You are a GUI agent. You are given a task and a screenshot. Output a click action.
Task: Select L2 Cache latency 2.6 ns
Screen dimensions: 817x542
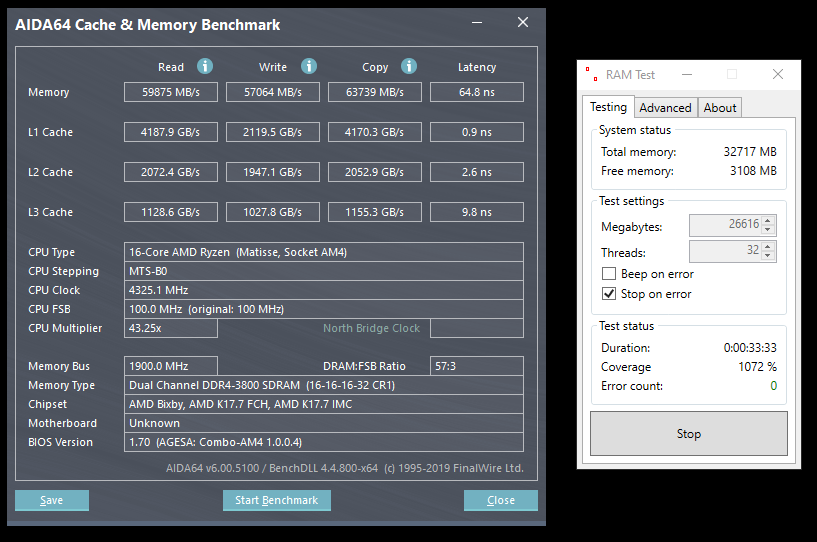click(477, 172)
